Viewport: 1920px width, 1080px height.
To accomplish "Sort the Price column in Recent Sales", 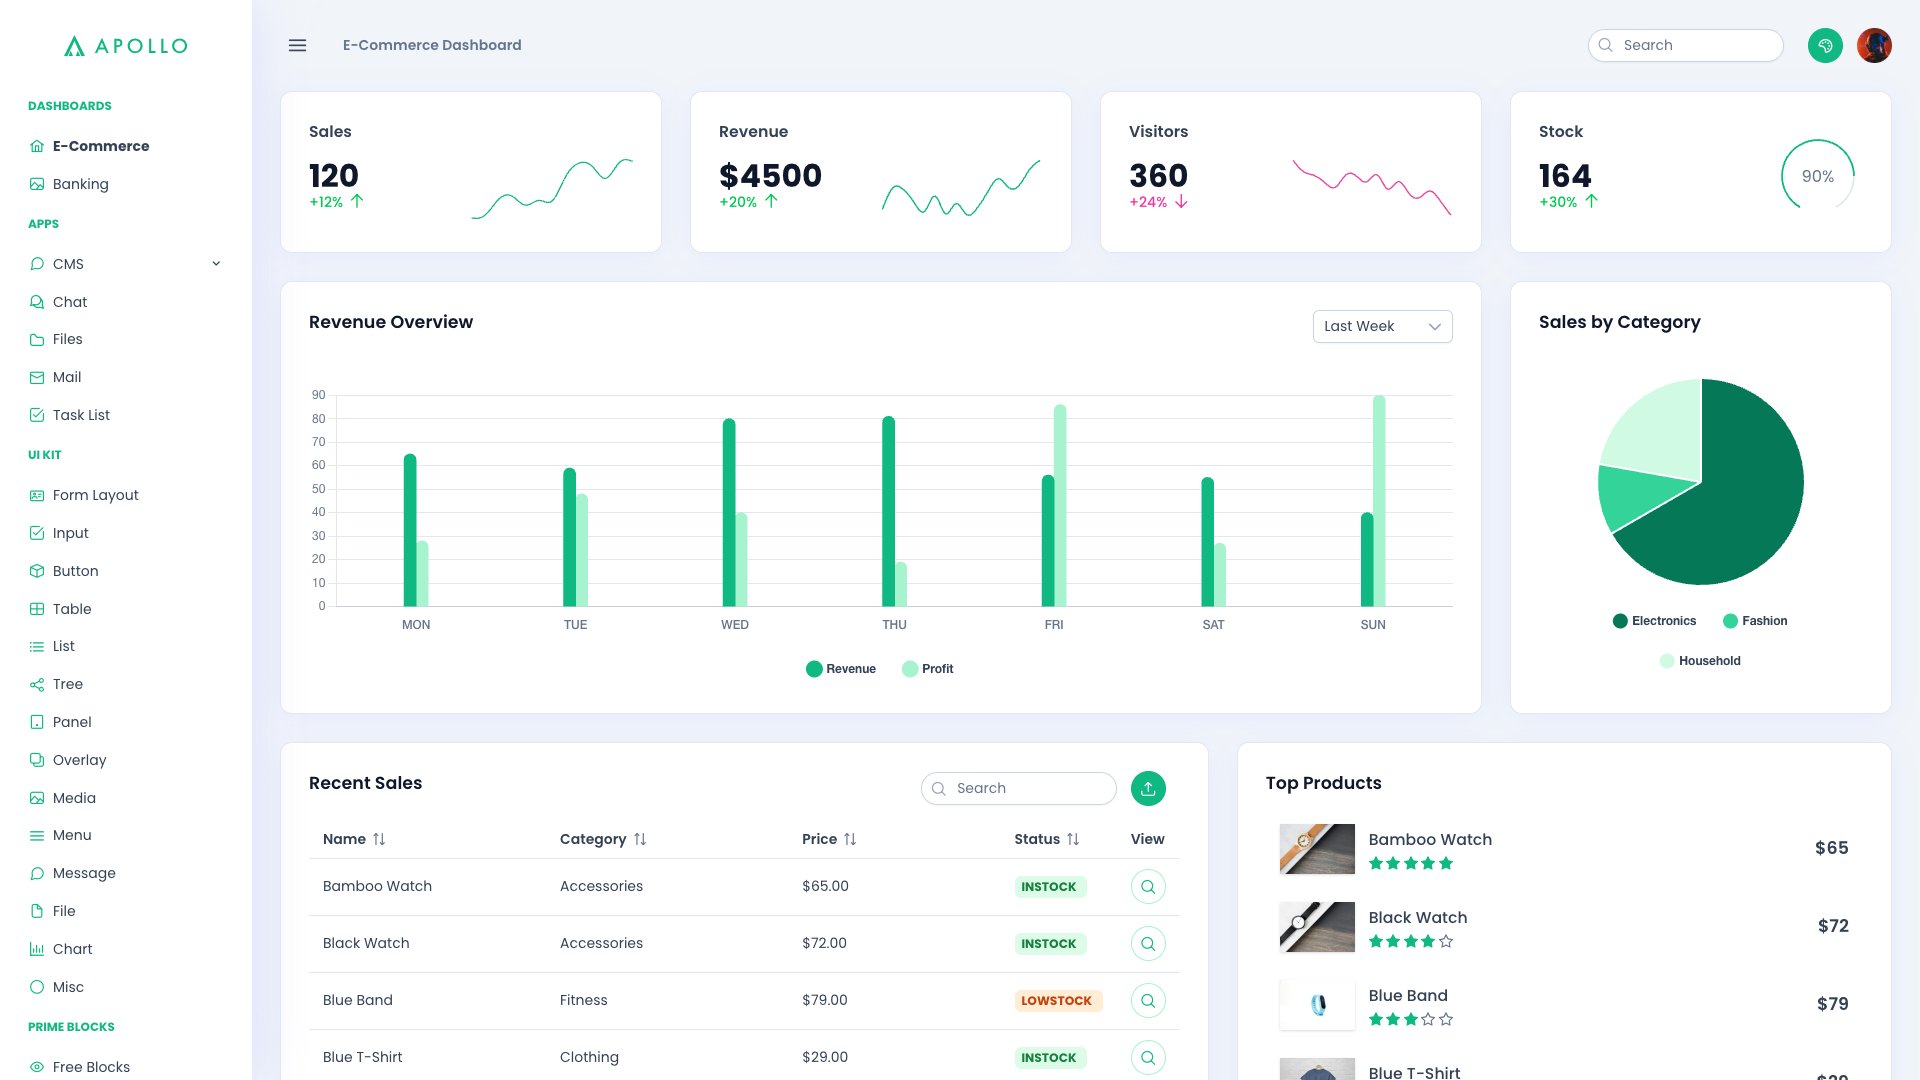I will (851, 839).
